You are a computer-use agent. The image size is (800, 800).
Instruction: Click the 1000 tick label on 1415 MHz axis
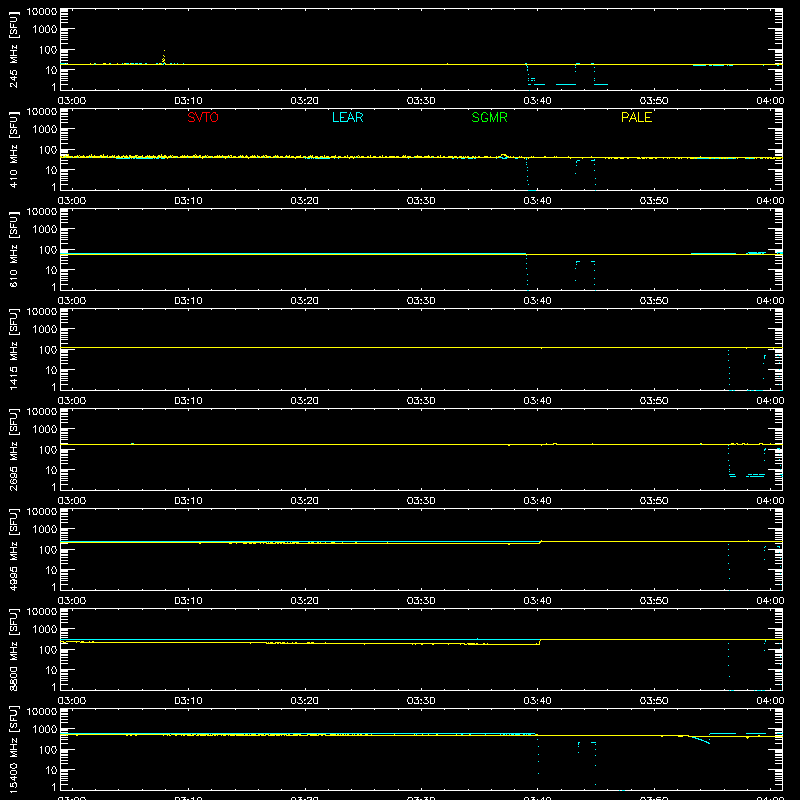tap(45, 330)
